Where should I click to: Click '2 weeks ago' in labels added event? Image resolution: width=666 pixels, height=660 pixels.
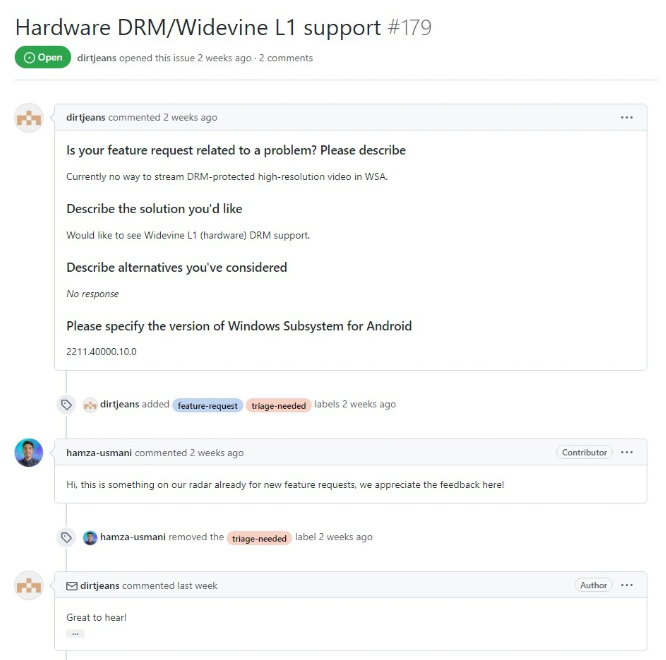tap(369, 404)
